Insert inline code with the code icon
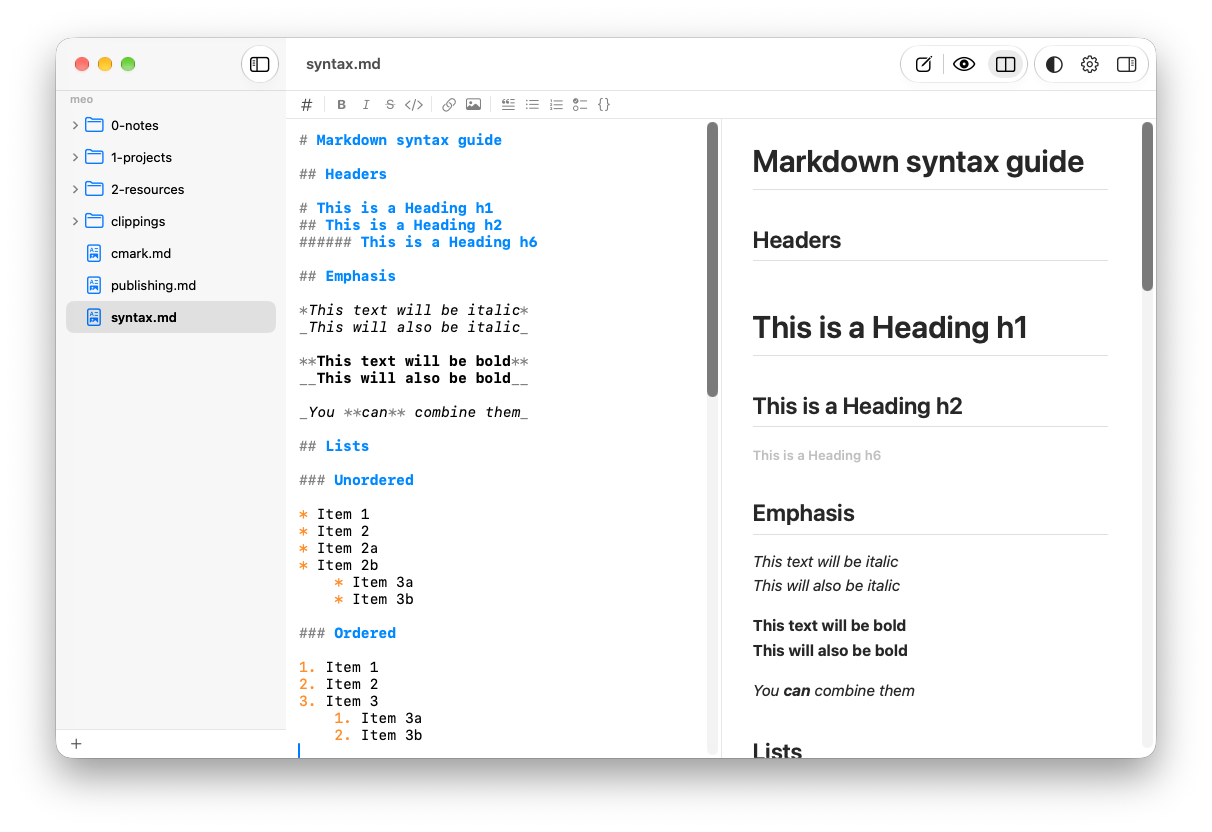The width and height of the screenshot is (1212, 832). coord(414,105)
